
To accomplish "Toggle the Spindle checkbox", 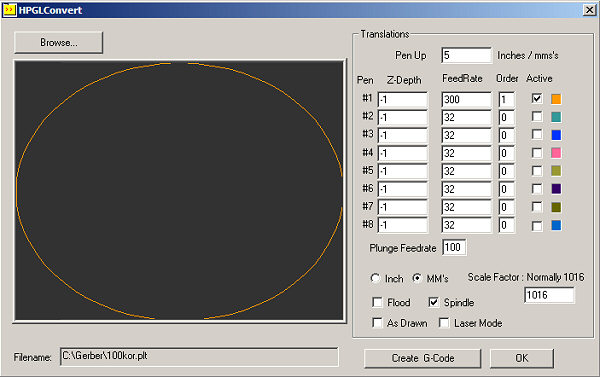I will [x=433, y=302].
